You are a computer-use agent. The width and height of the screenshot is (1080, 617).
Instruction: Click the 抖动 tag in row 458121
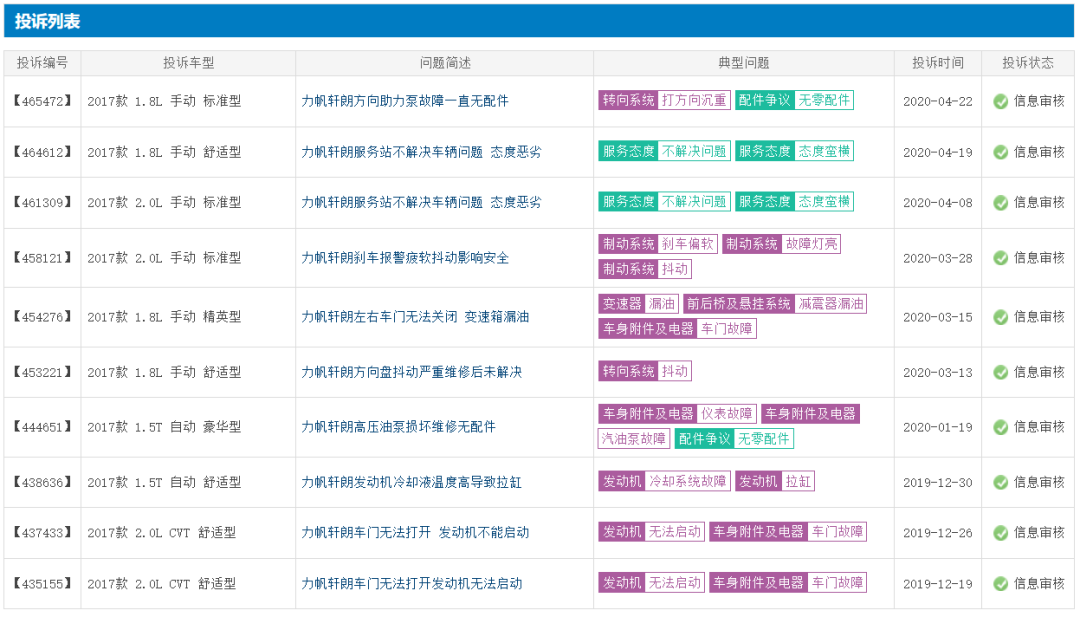pos(674,269)
